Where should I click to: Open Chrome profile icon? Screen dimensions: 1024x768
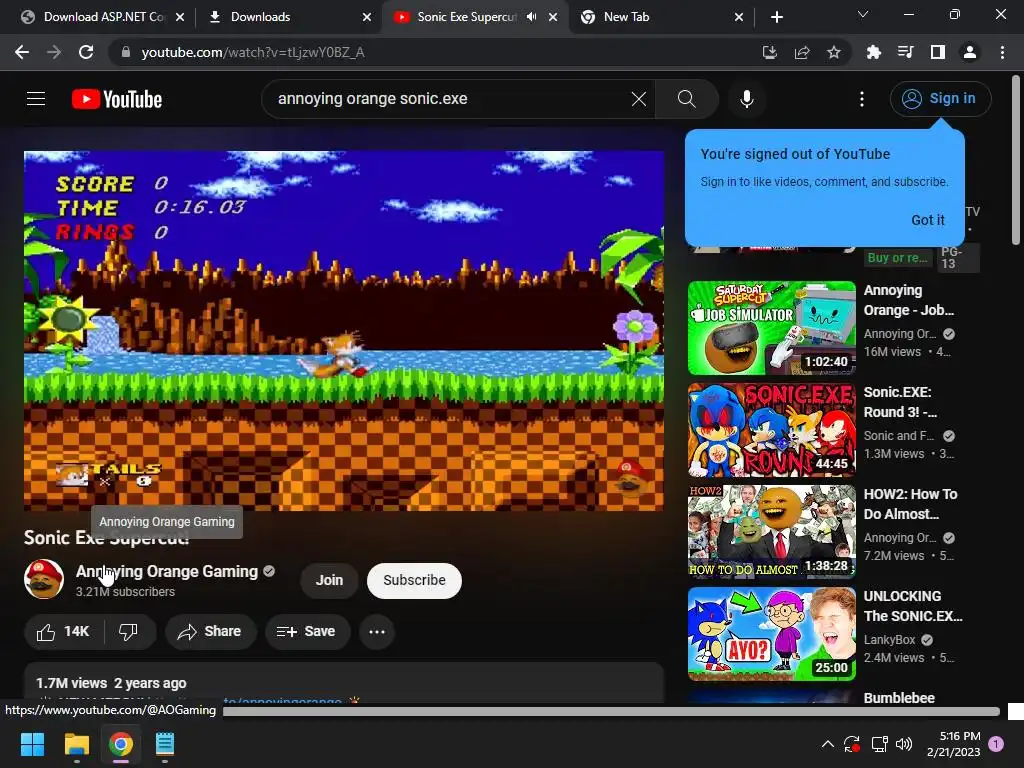[970, 52]
